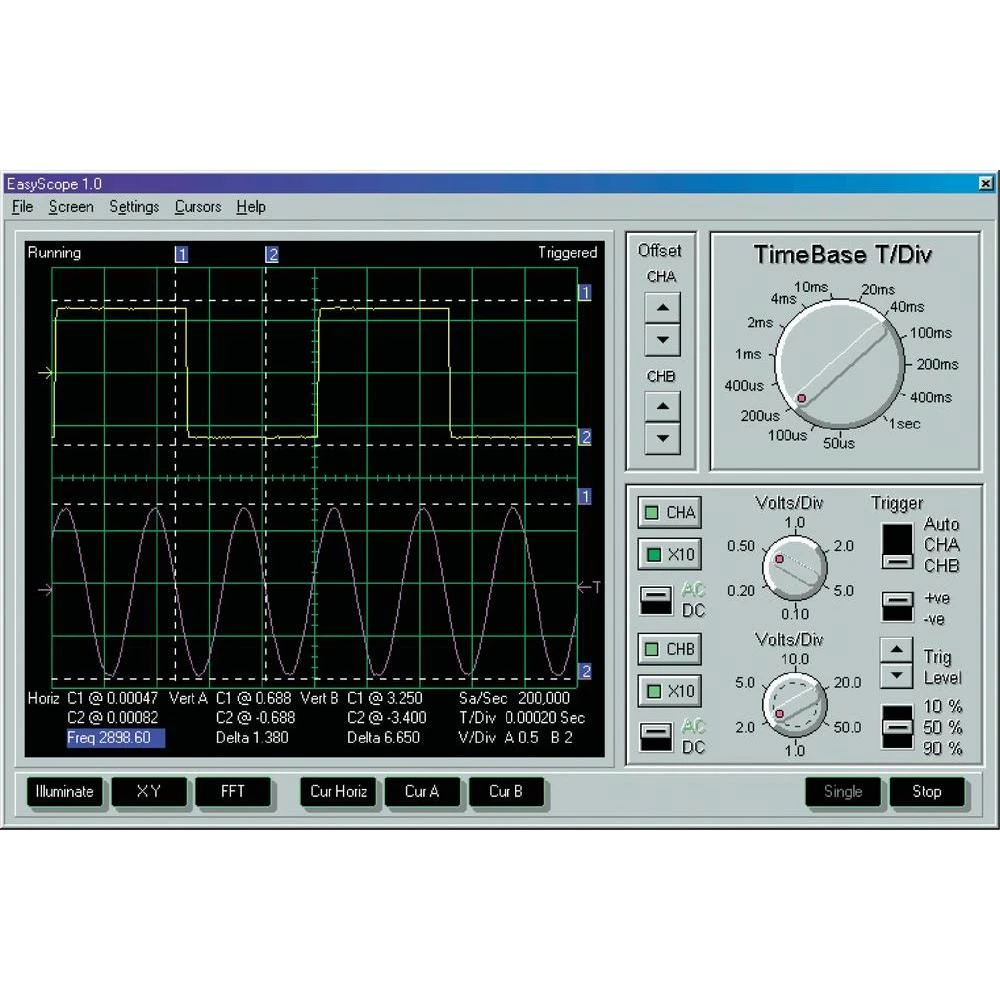Click the CHA offset down arrow

[x=661, y=339]
